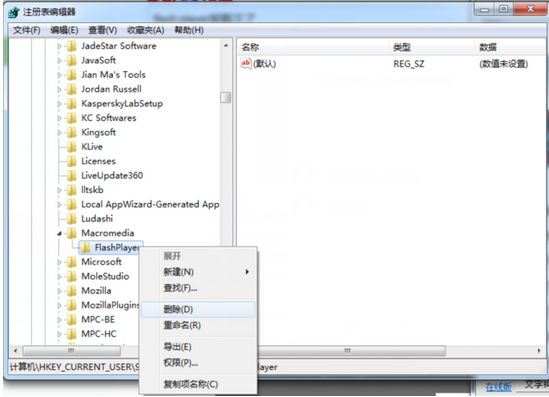Select the LiveUpdate360 key label
Screen dimensions: 549x397
click(x=112, y=175)
